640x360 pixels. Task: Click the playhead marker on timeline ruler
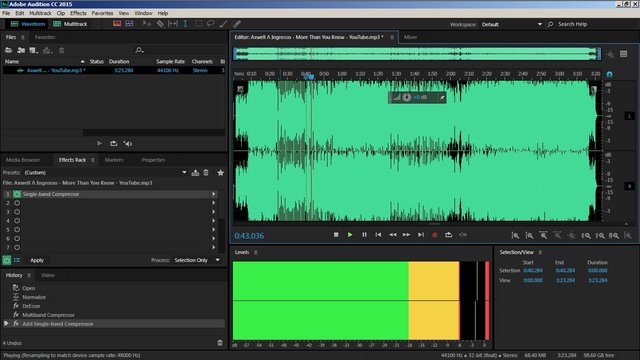(311, 77)
